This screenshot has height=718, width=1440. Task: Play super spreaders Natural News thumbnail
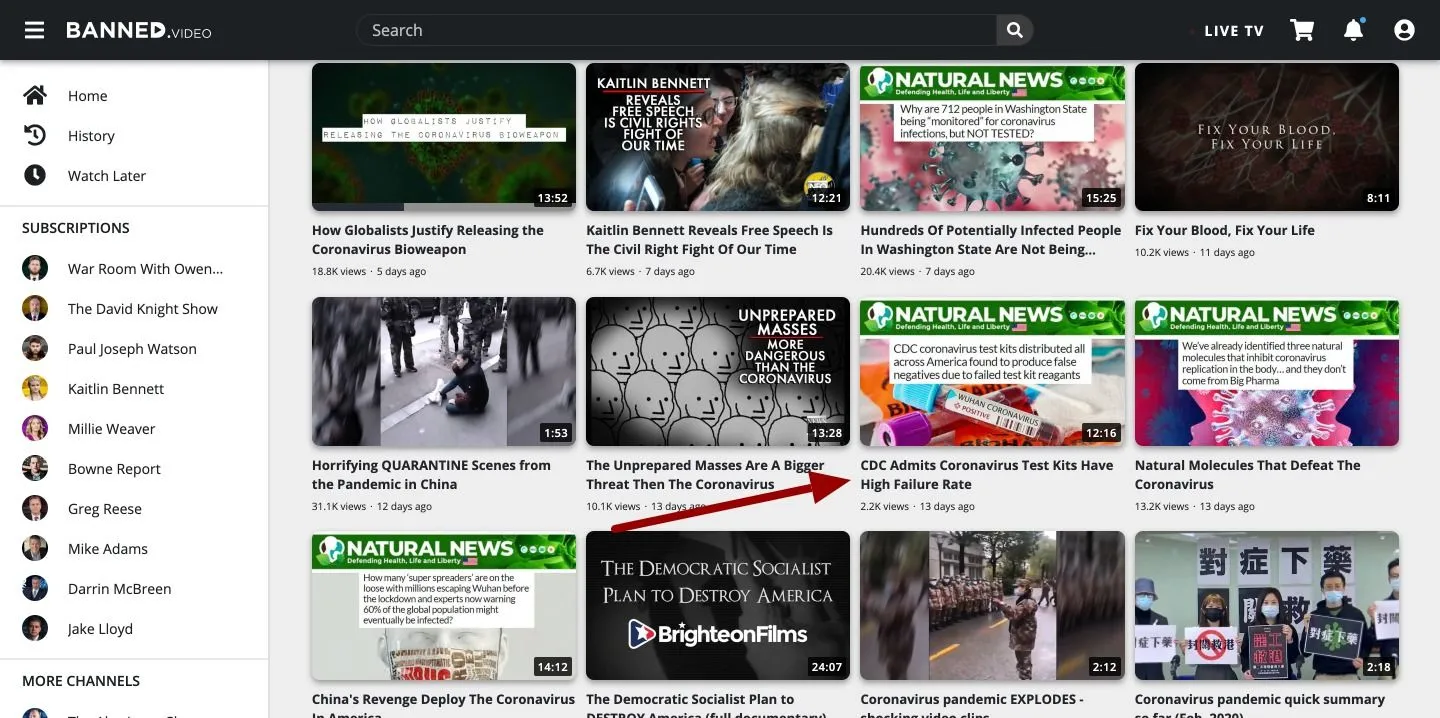pyautogui.click(x=444, y=605)
